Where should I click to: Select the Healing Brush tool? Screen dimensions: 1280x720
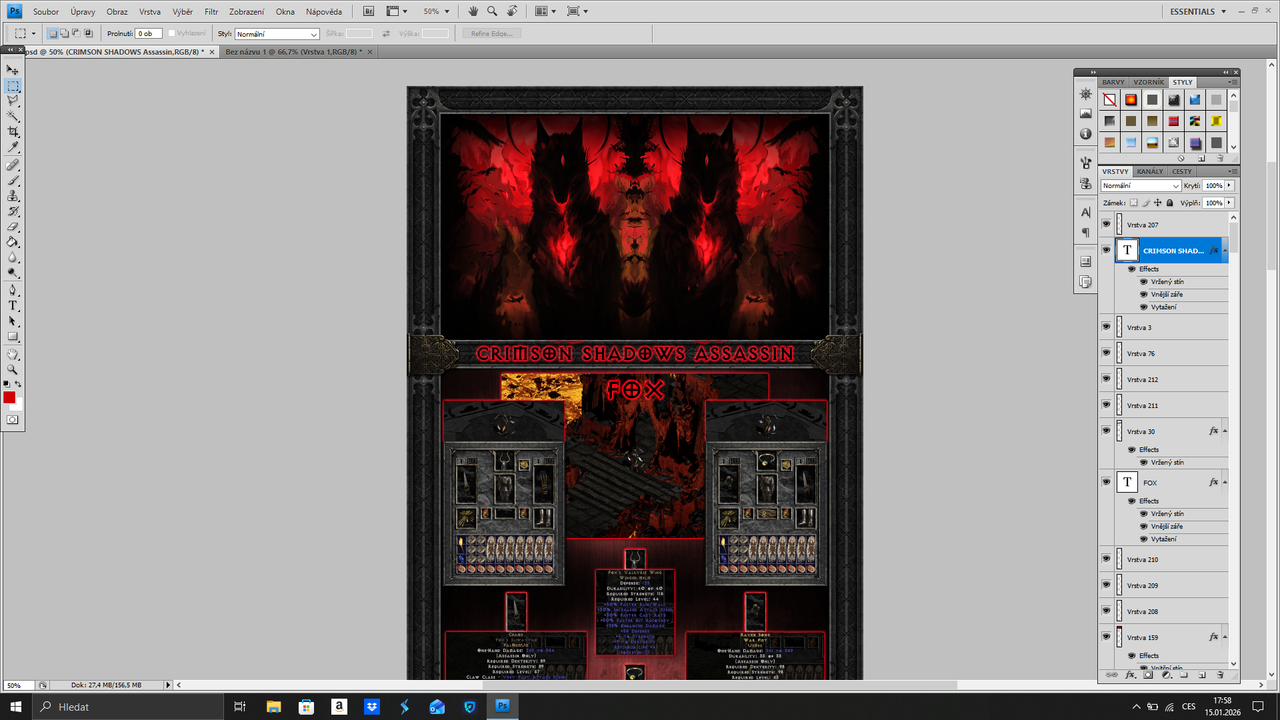[13, 165]
